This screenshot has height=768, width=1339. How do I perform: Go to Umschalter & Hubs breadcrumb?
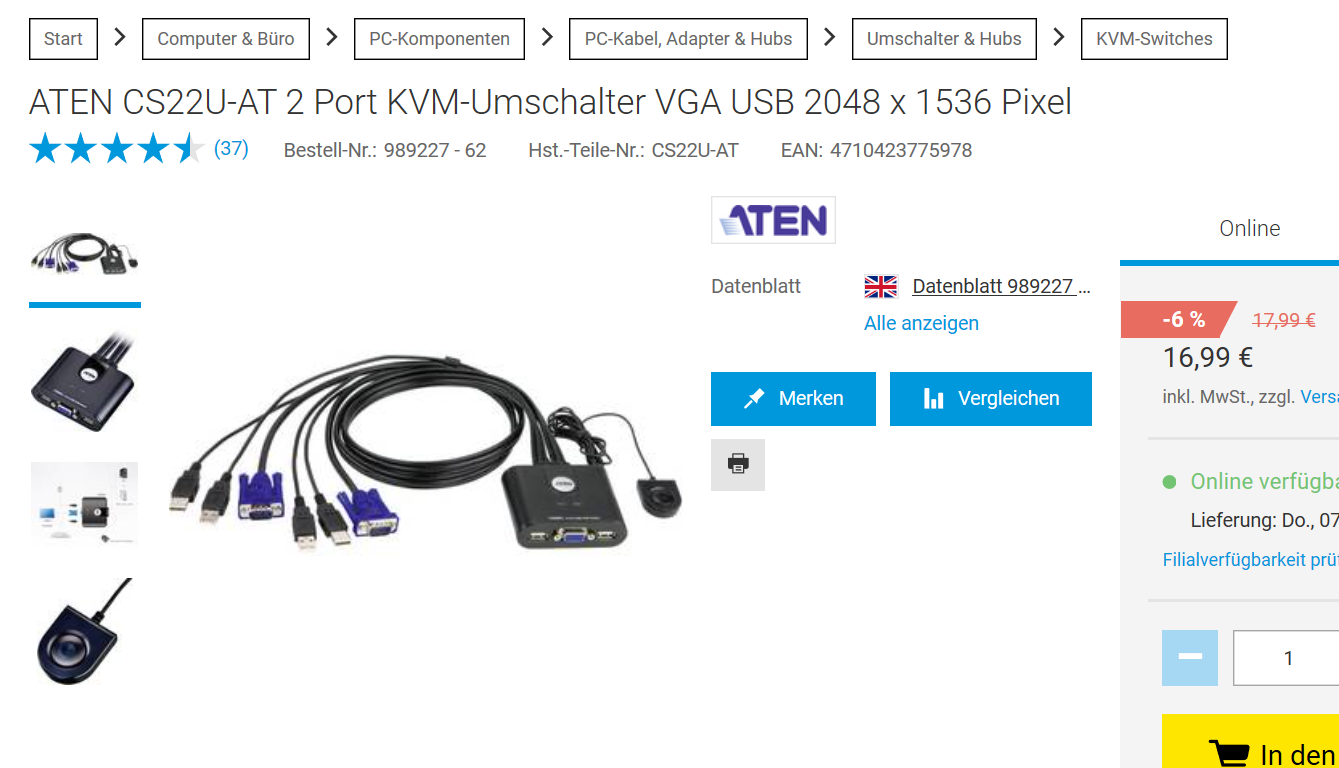tap(944, 39)
